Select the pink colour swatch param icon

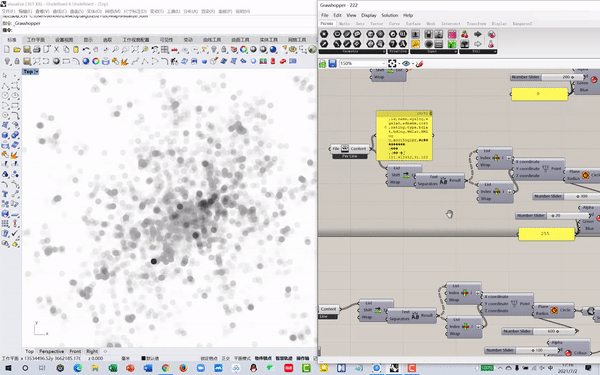452,34
